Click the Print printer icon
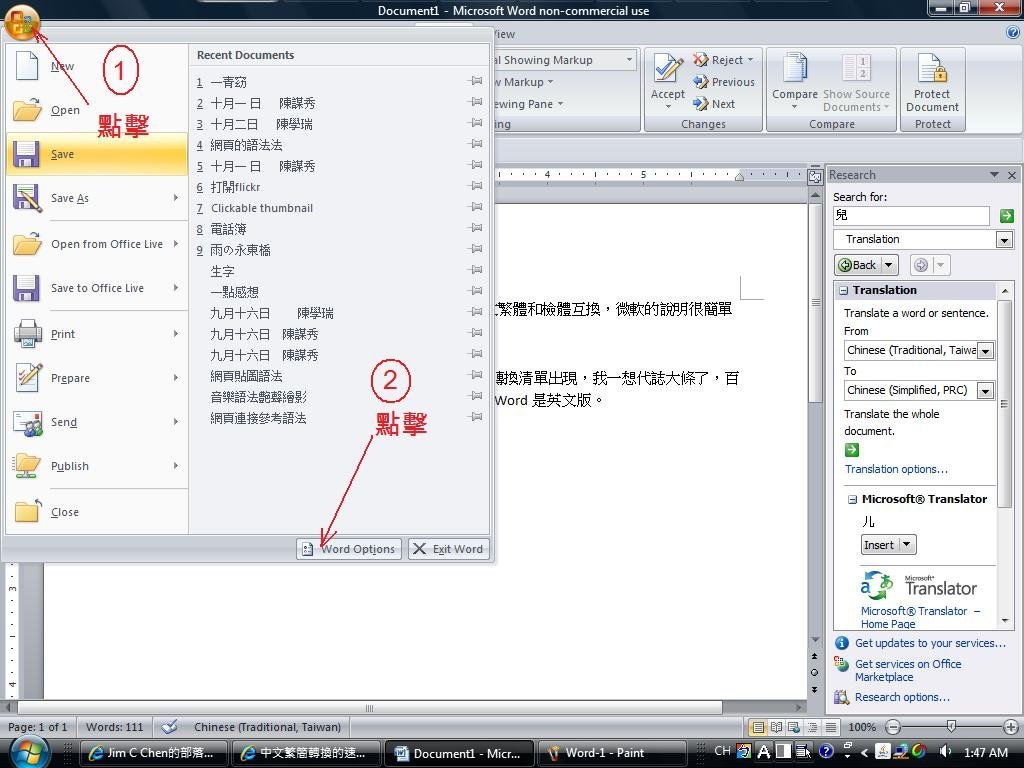The width and height of the screenshot is (1024, 768). 27,333
